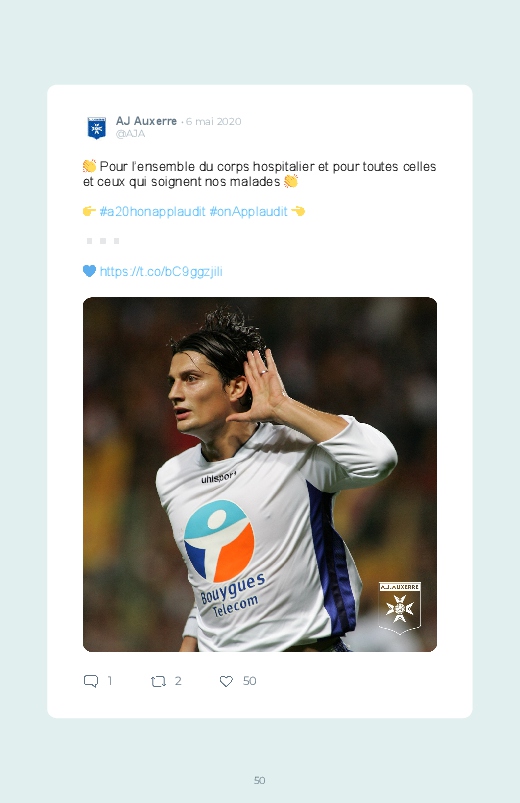Like the tweet with the heart icon
This screenshot has width=520, height=803.
pyautogui.click(x=226, y=681)
